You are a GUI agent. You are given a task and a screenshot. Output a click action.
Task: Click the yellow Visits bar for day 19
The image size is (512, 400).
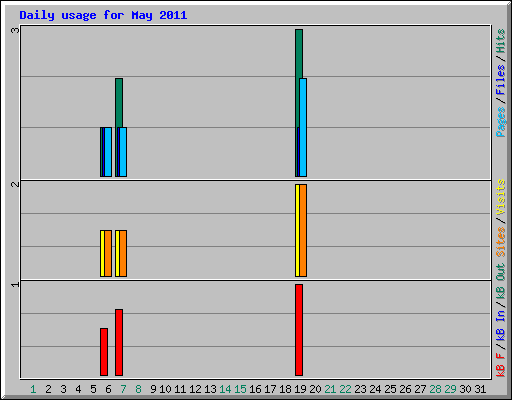(297, 230)
